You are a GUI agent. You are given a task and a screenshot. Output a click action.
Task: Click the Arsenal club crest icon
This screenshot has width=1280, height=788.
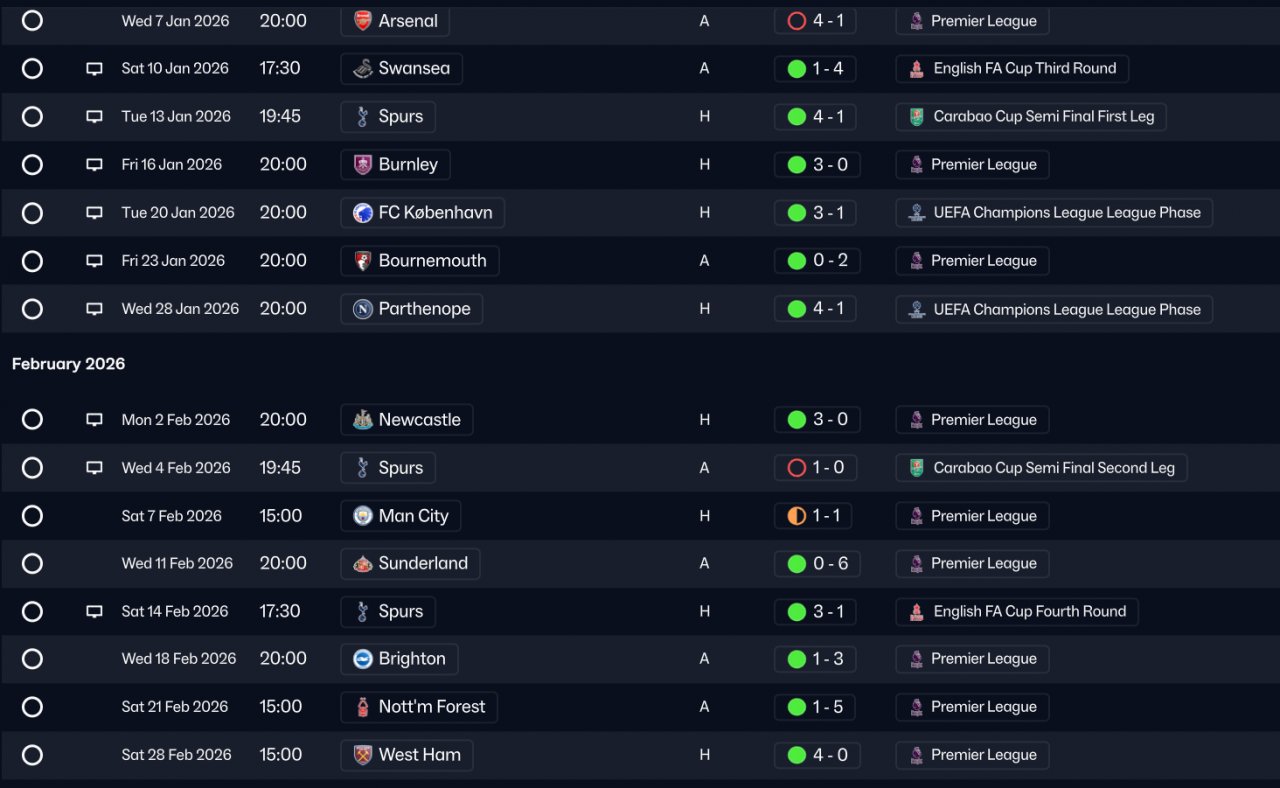(363, 21)
